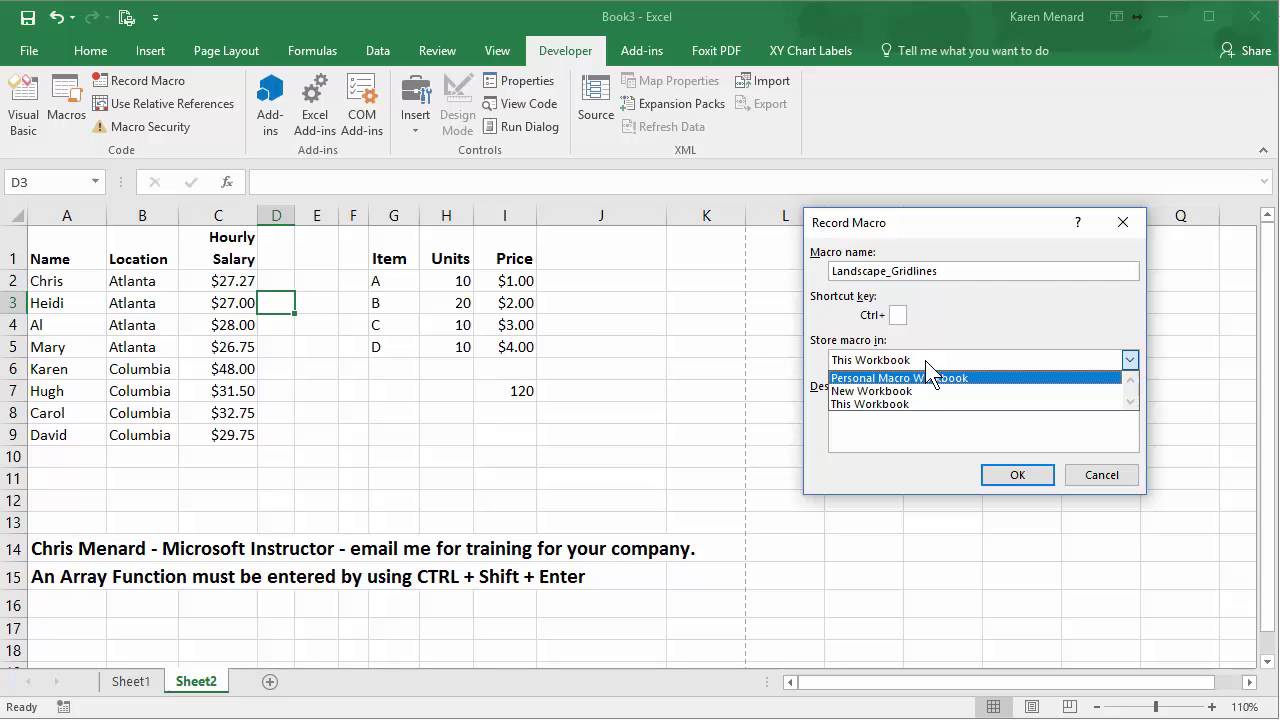This screenshot has width=1280, height=720.
Task: Open COM Add-ins manager
Action: coord(362,105)
